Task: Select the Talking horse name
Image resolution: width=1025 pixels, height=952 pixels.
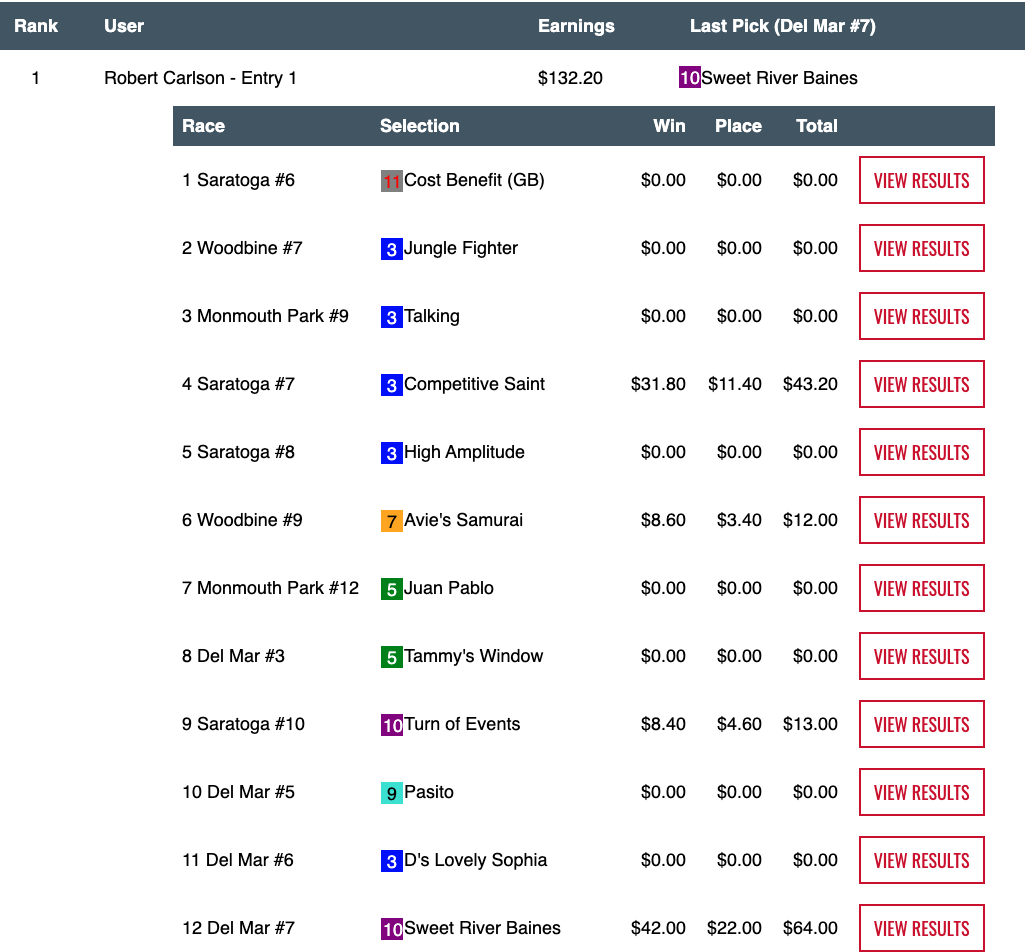Action: (432, 316)
